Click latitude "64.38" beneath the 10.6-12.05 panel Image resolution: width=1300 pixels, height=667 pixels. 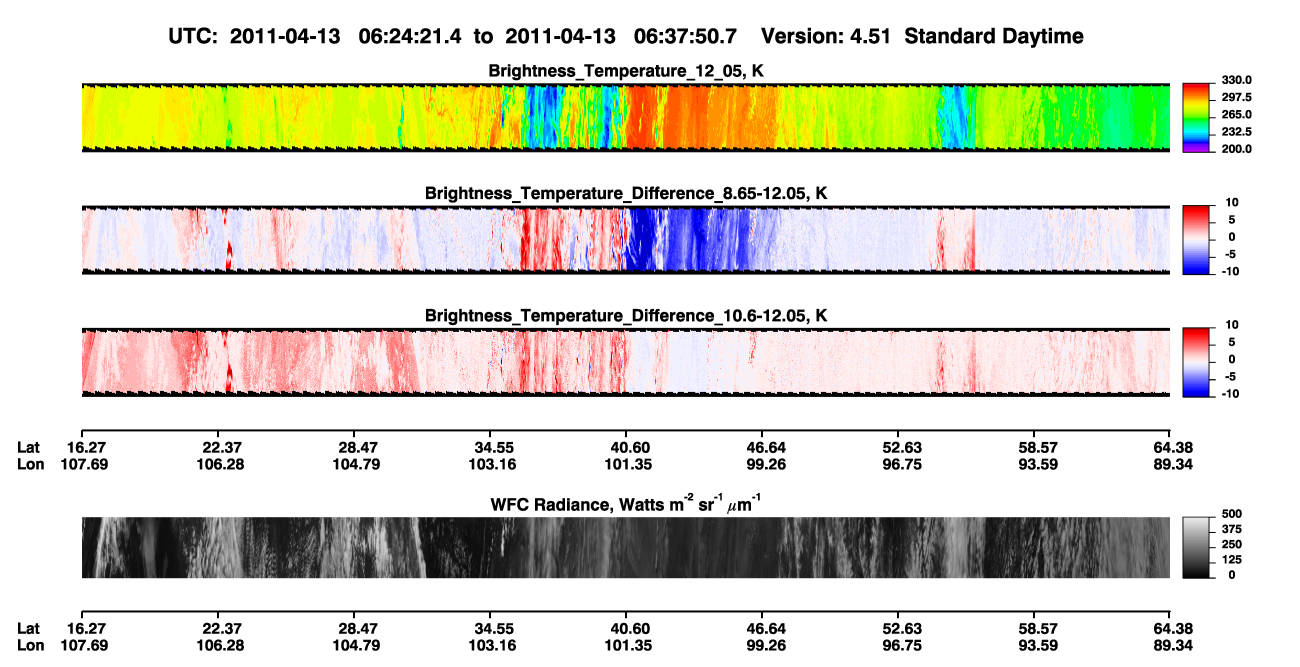pyautogui.click(x=1171, y=447)
